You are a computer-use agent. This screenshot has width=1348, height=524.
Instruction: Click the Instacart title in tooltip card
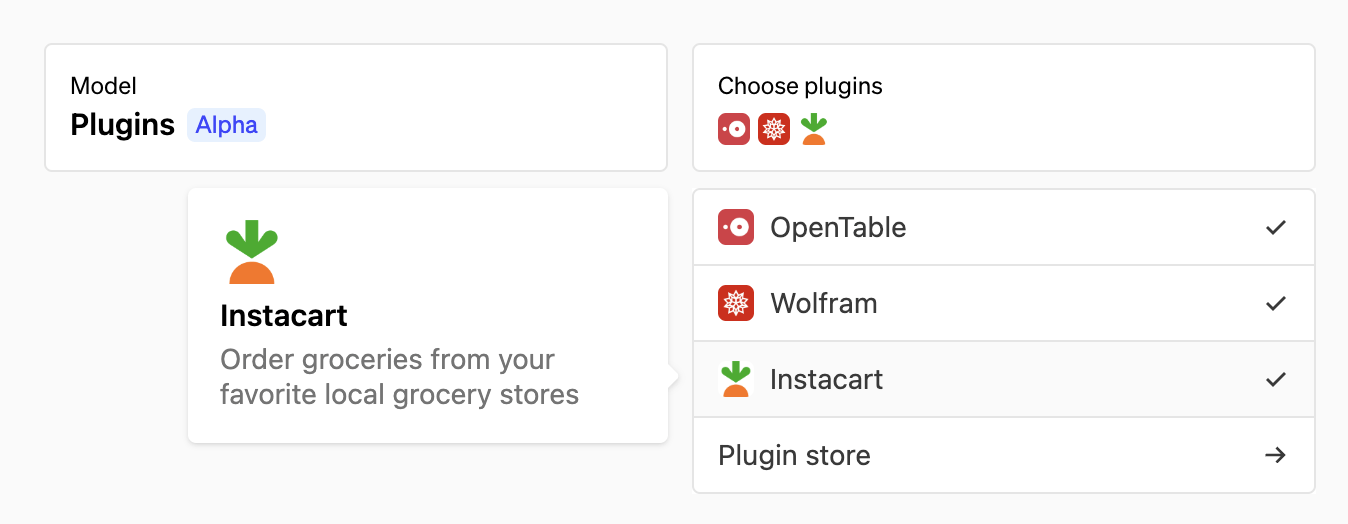tap(284, 316)
